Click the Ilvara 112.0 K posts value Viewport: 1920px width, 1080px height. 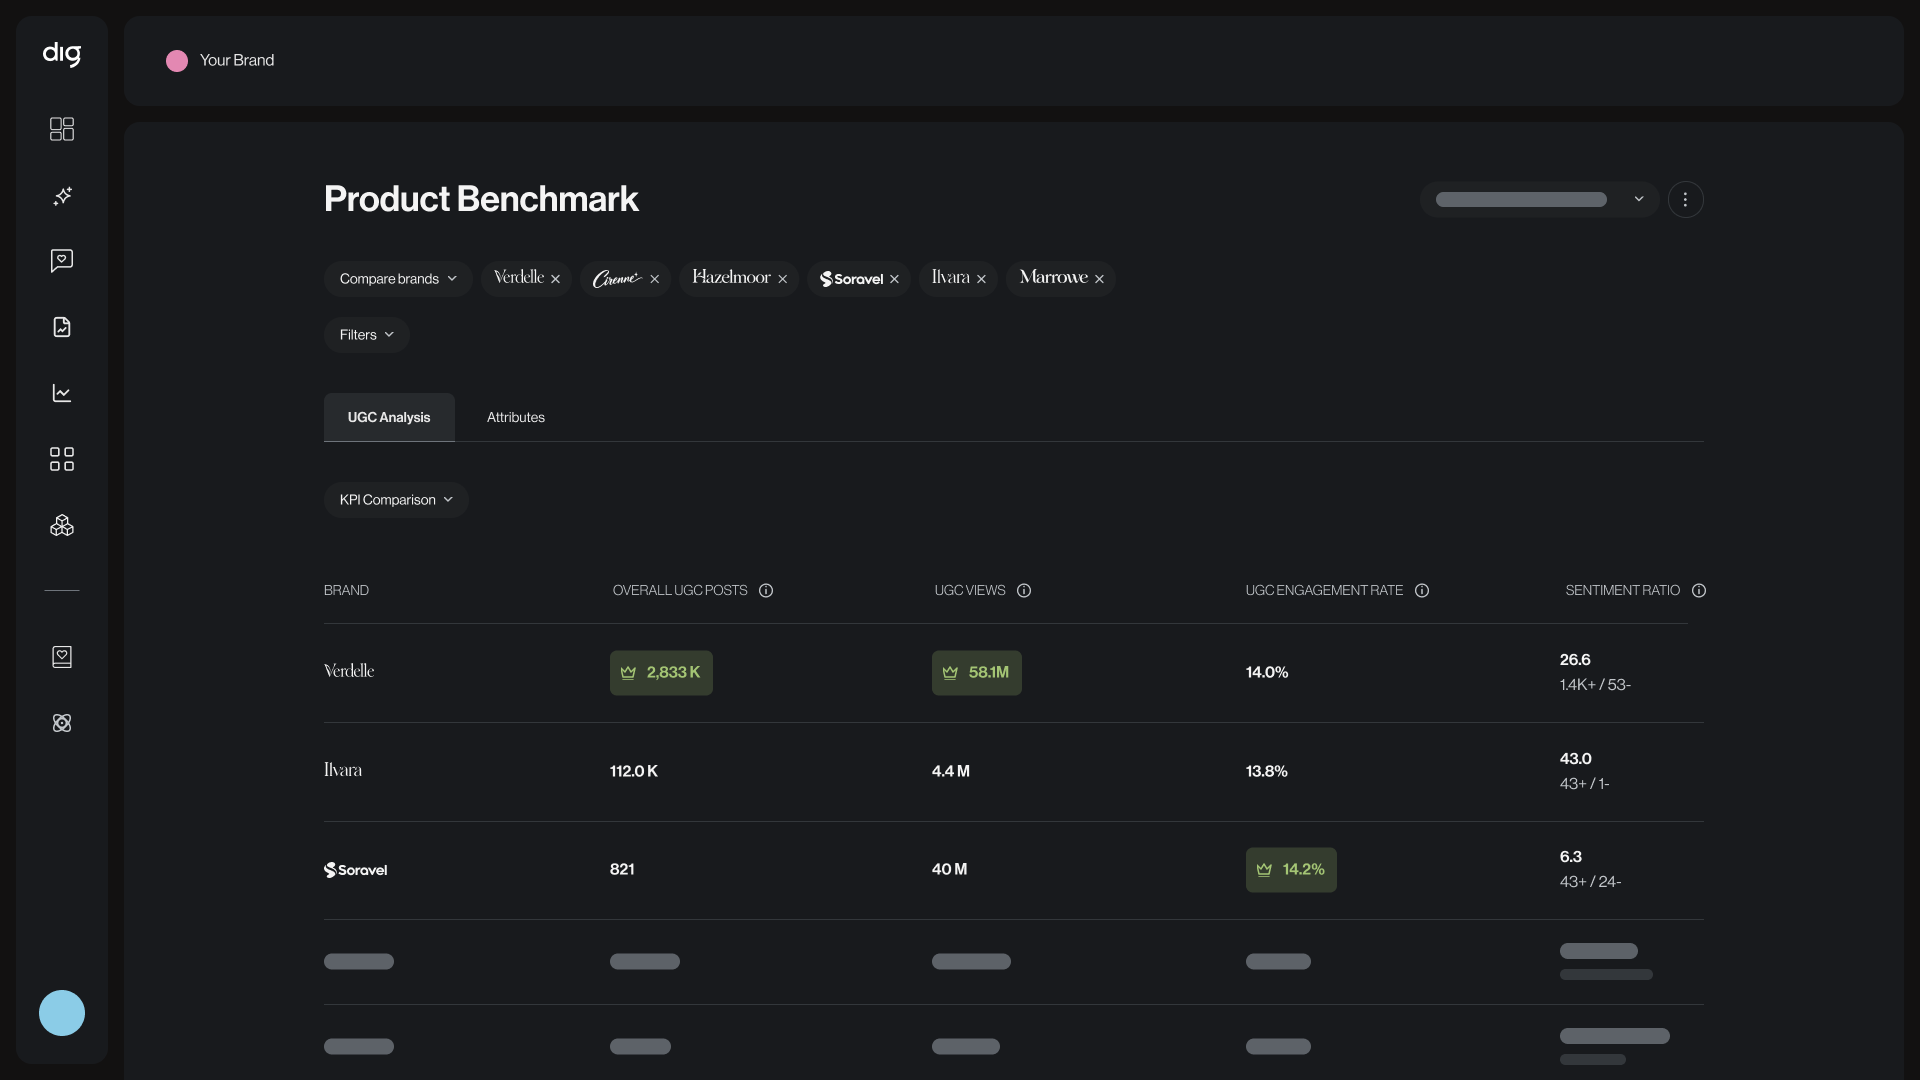[x=634, y=771]
